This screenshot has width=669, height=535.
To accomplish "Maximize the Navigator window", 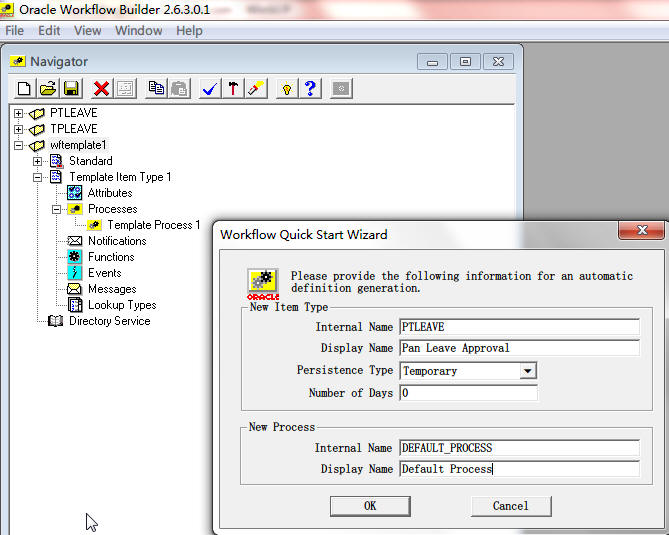I will (x=465, y=62).
